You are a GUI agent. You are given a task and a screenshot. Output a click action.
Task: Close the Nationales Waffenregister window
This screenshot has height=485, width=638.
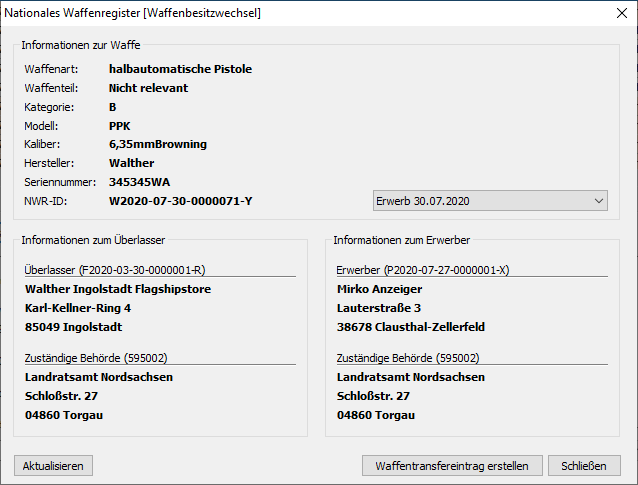coord(614,14)
